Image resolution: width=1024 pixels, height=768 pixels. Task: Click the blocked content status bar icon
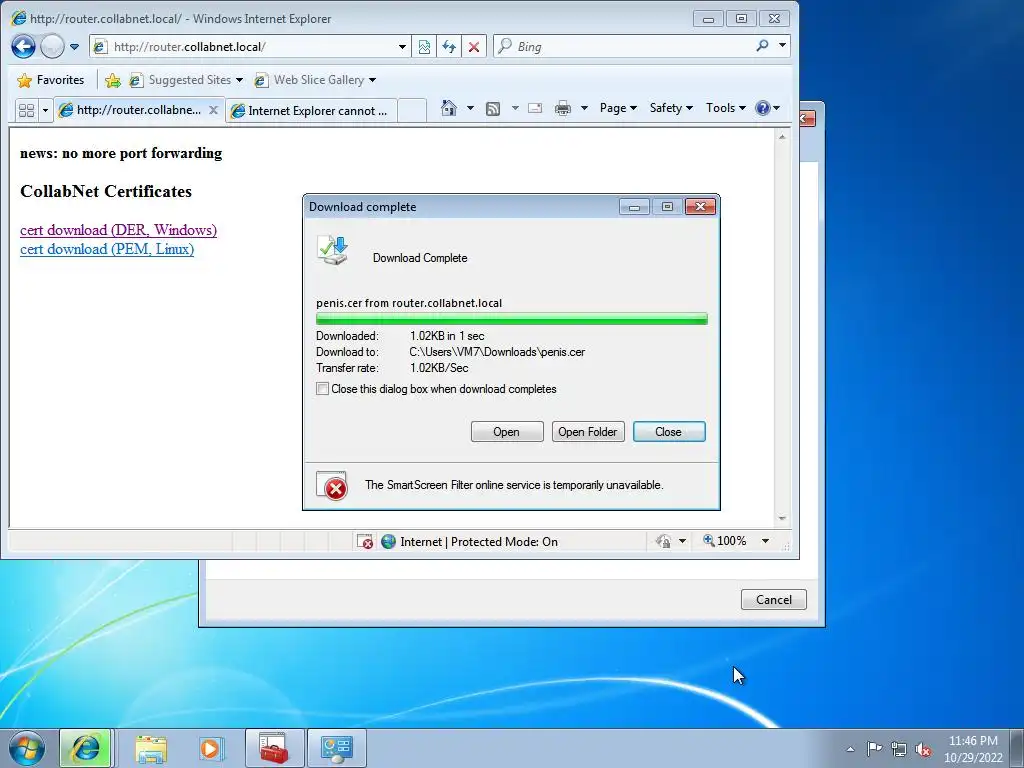tap(364, 541)
